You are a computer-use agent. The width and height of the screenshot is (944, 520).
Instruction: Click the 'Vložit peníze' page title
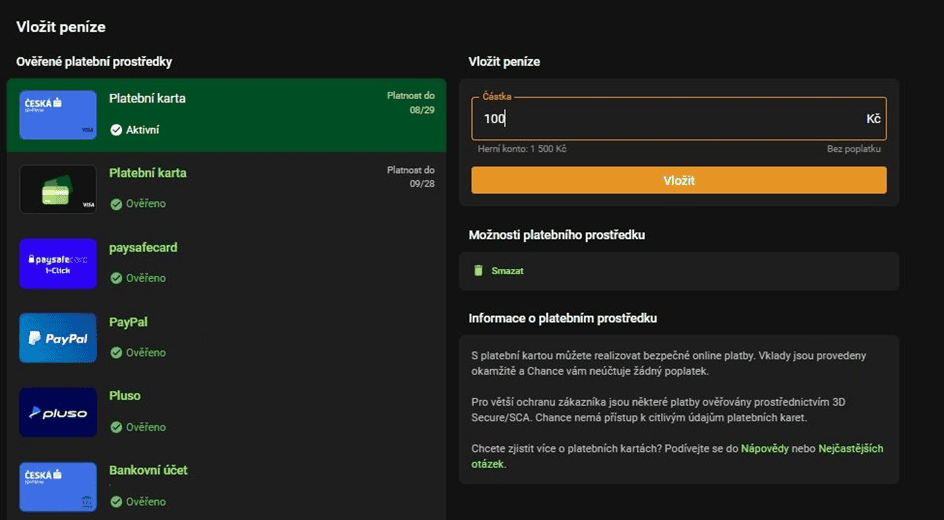click(x=61, y=26)
